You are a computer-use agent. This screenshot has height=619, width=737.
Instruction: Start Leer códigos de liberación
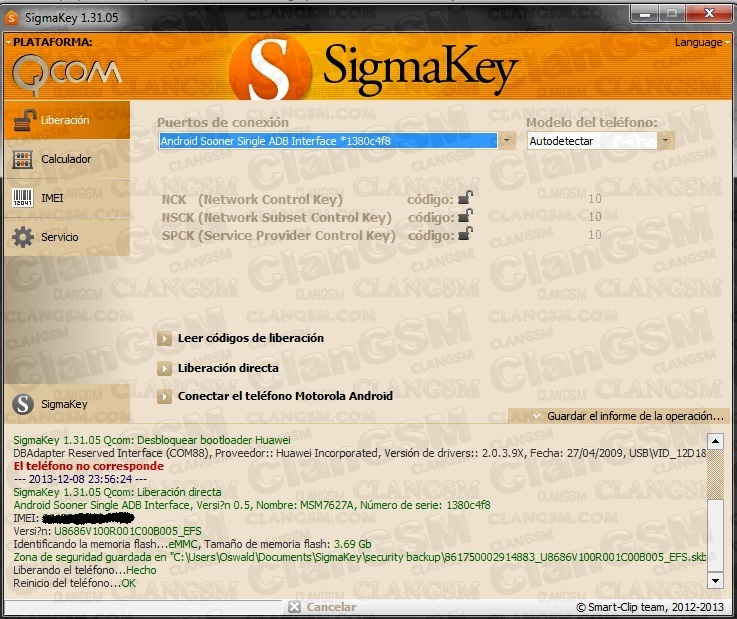point(251,338)
